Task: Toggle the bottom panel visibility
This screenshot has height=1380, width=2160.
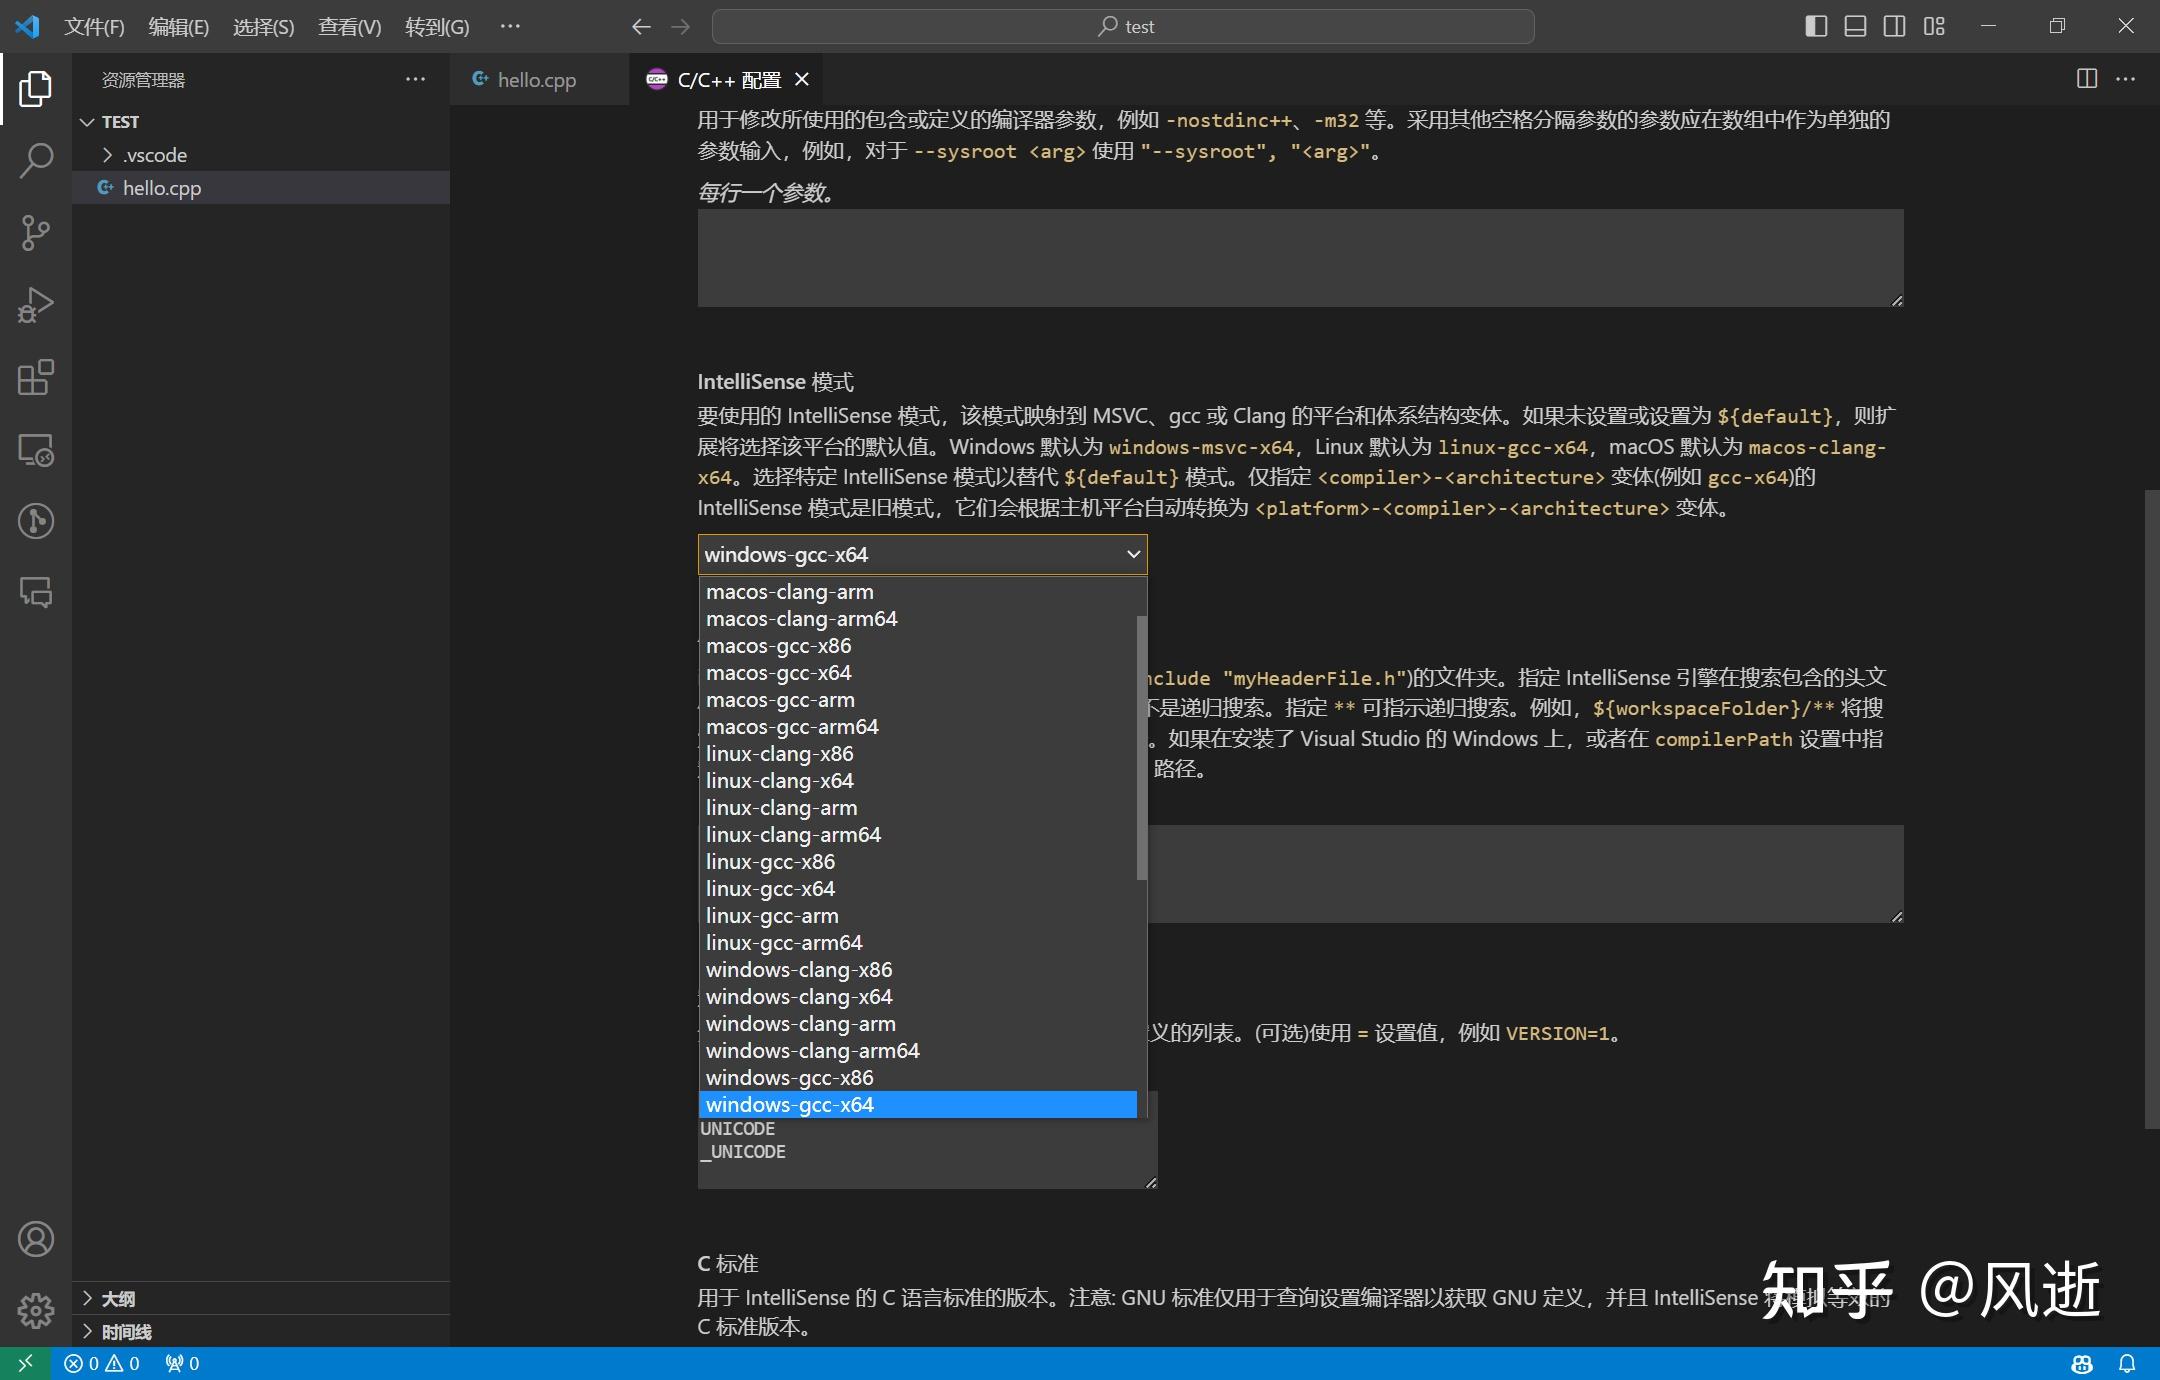Action: (x=1855, y=26)
